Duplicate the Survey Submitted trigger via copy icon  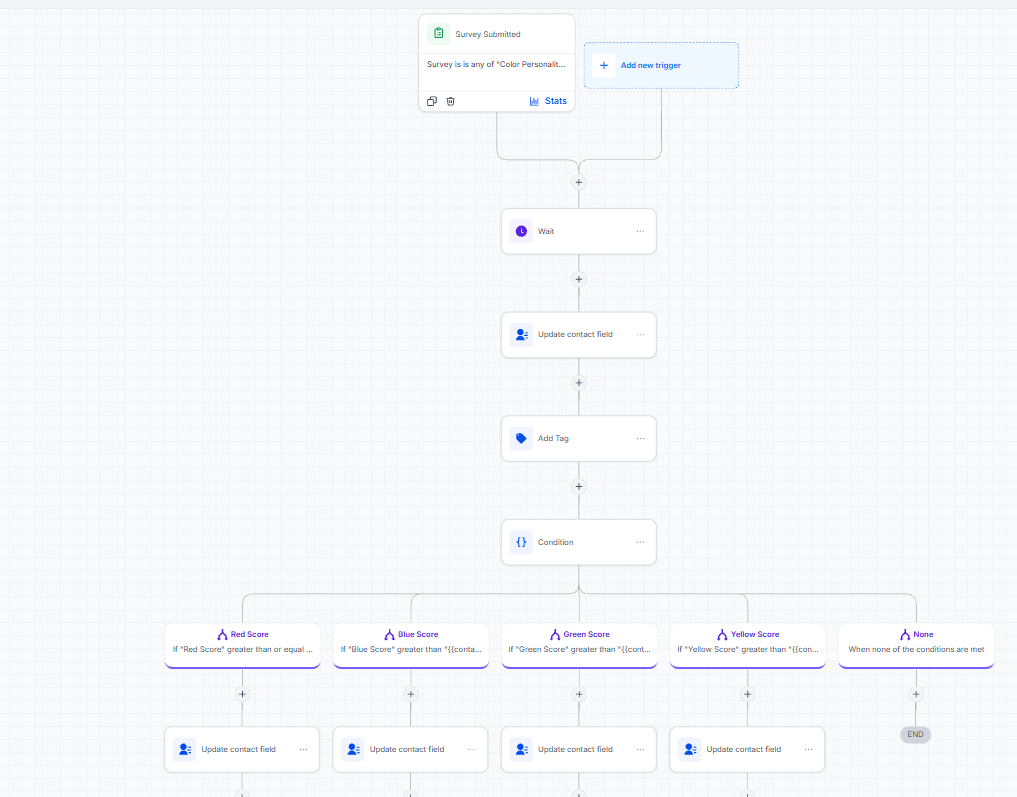(x=432, y=101)
